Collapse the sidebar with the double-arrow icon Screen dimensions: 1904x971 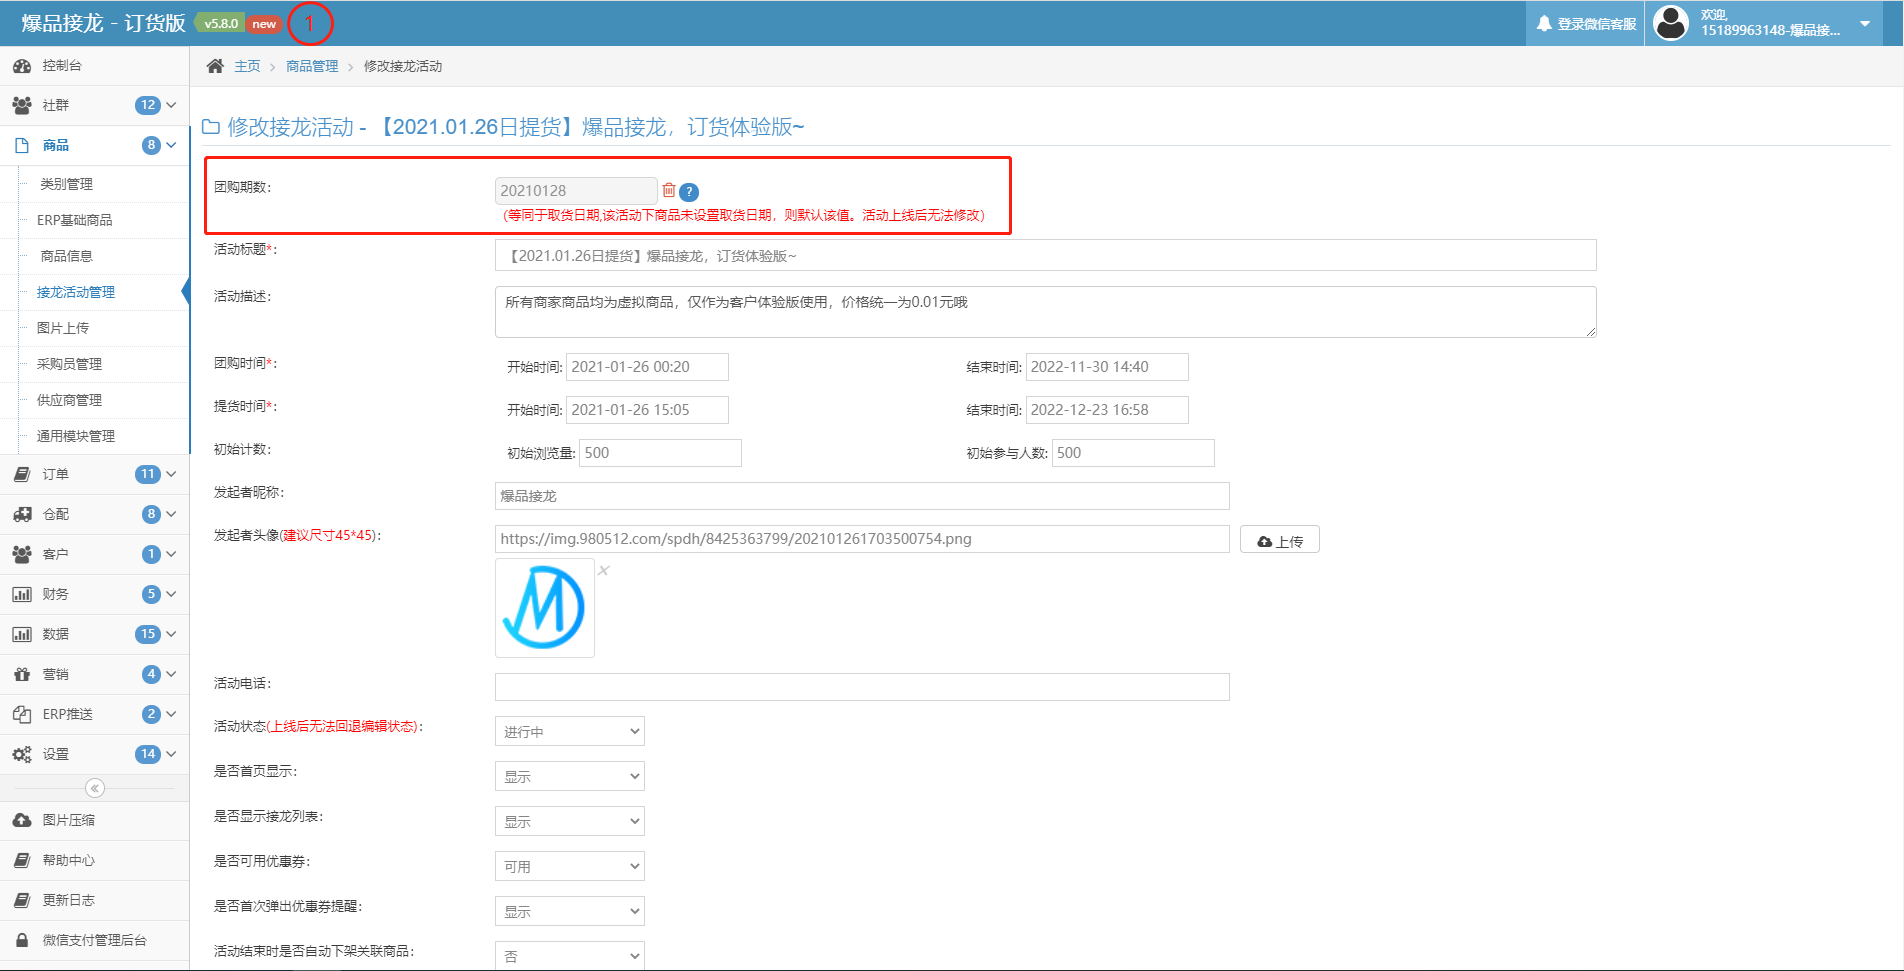pos(95,788)
